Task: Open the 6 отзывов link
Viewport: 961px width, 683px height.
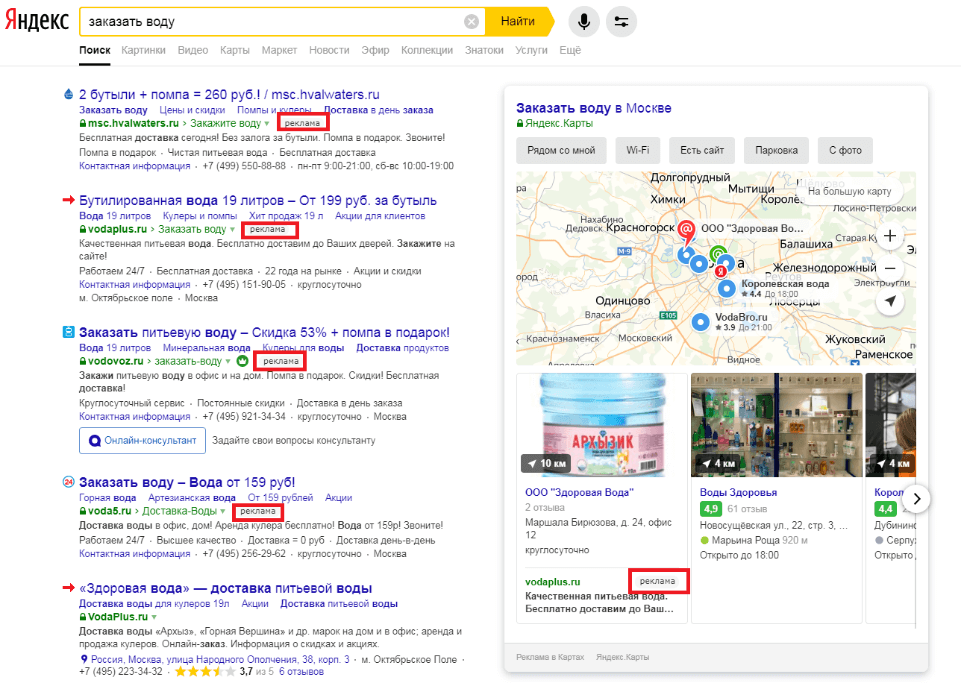Action: click(301, 672)
